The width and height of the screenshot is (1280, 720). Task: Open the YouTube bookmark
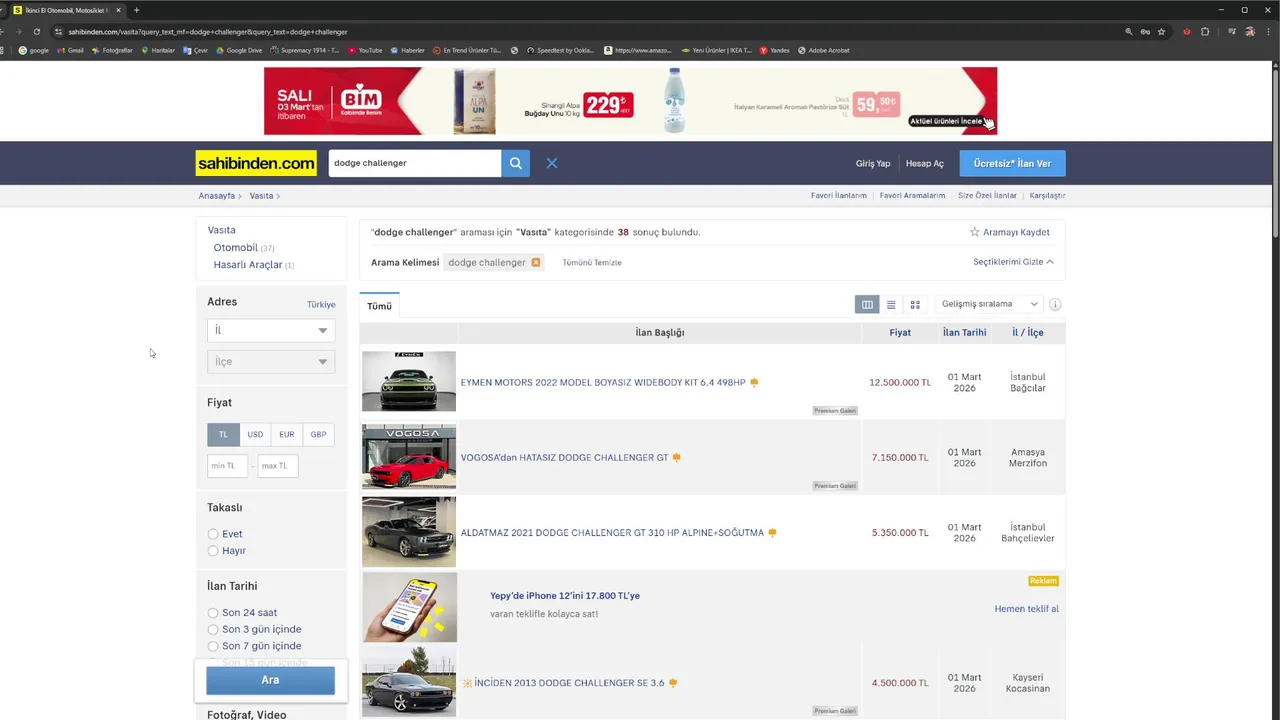(365, 50)
